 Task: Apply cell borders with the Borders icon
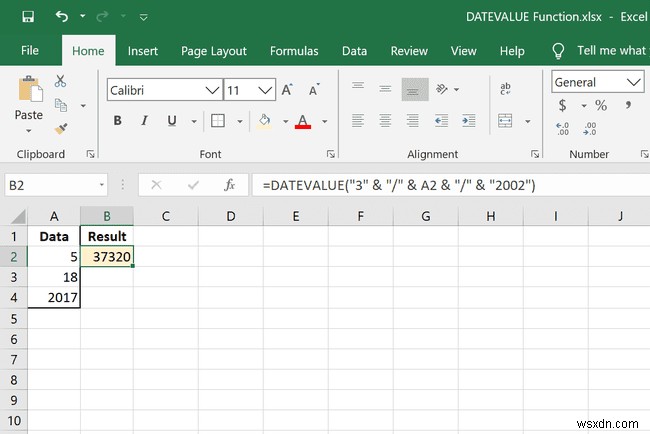point(218,121)
